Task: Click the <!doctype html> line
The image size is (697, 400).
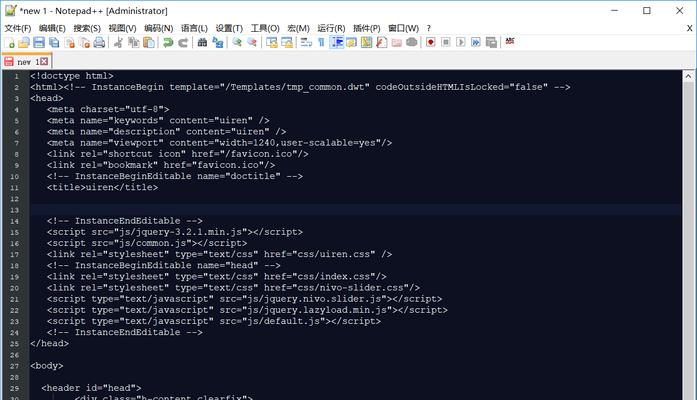Action: (x=72, y=76)
